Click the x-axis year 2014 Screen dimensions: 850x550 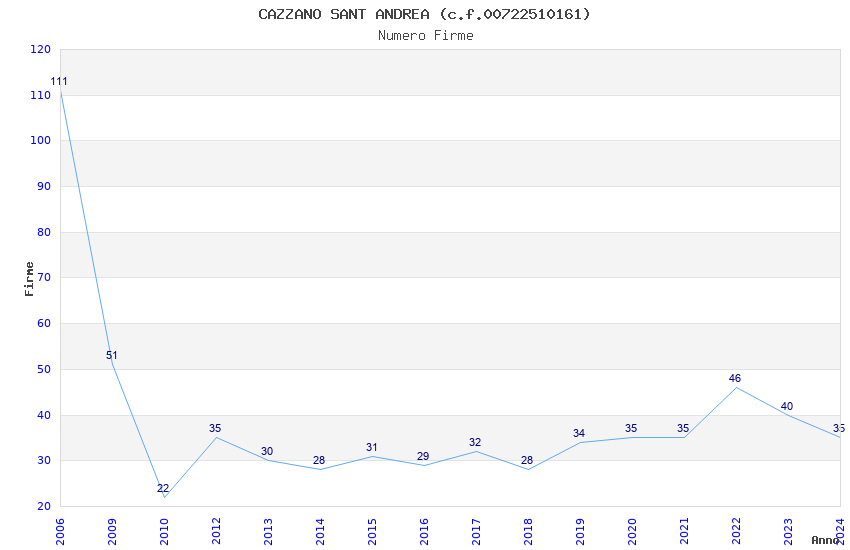pyautogui.click(x=320, y=531)
